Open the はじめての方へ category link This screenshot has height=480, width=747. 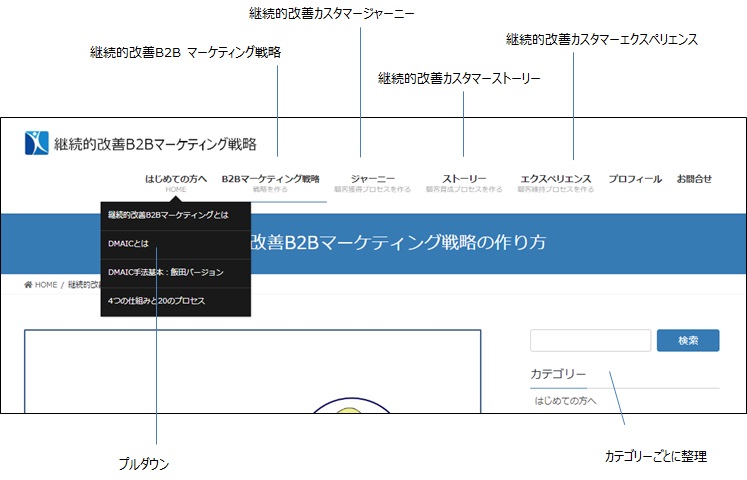point(565,401)
